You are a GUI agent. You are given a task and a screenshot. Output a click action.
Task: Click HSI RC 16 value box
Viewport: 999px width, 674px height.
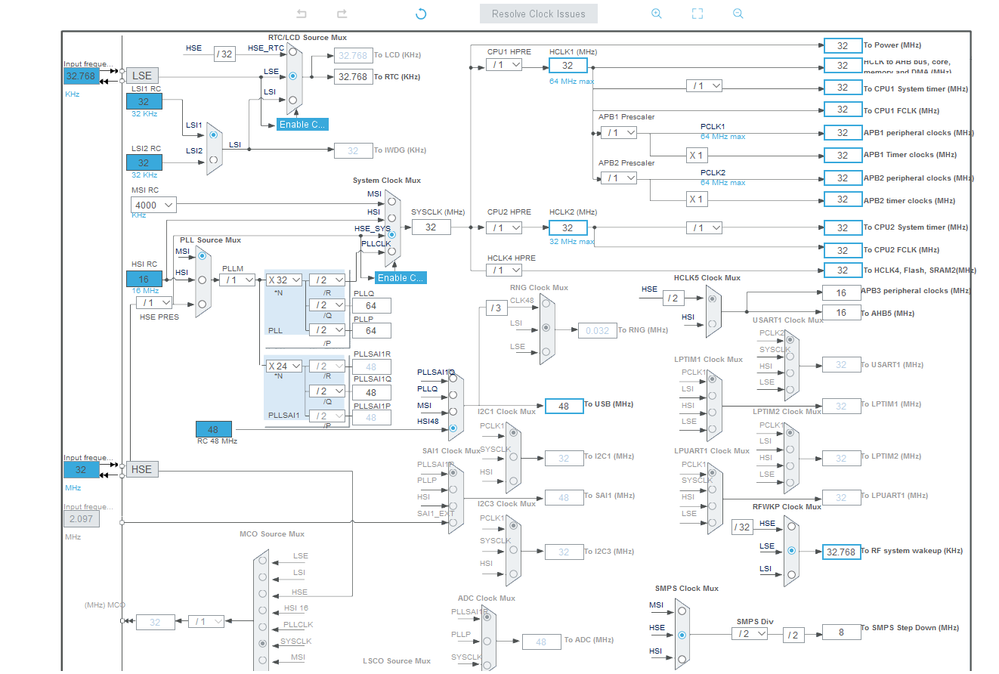144,279
